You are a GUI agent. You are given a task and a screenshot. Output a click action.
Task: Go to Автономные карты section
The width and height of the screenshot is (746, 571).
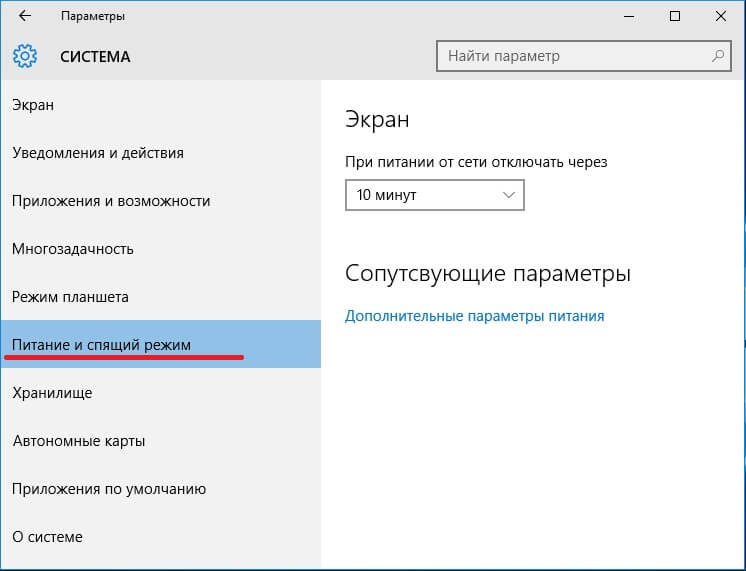click(x=79, y=441)
